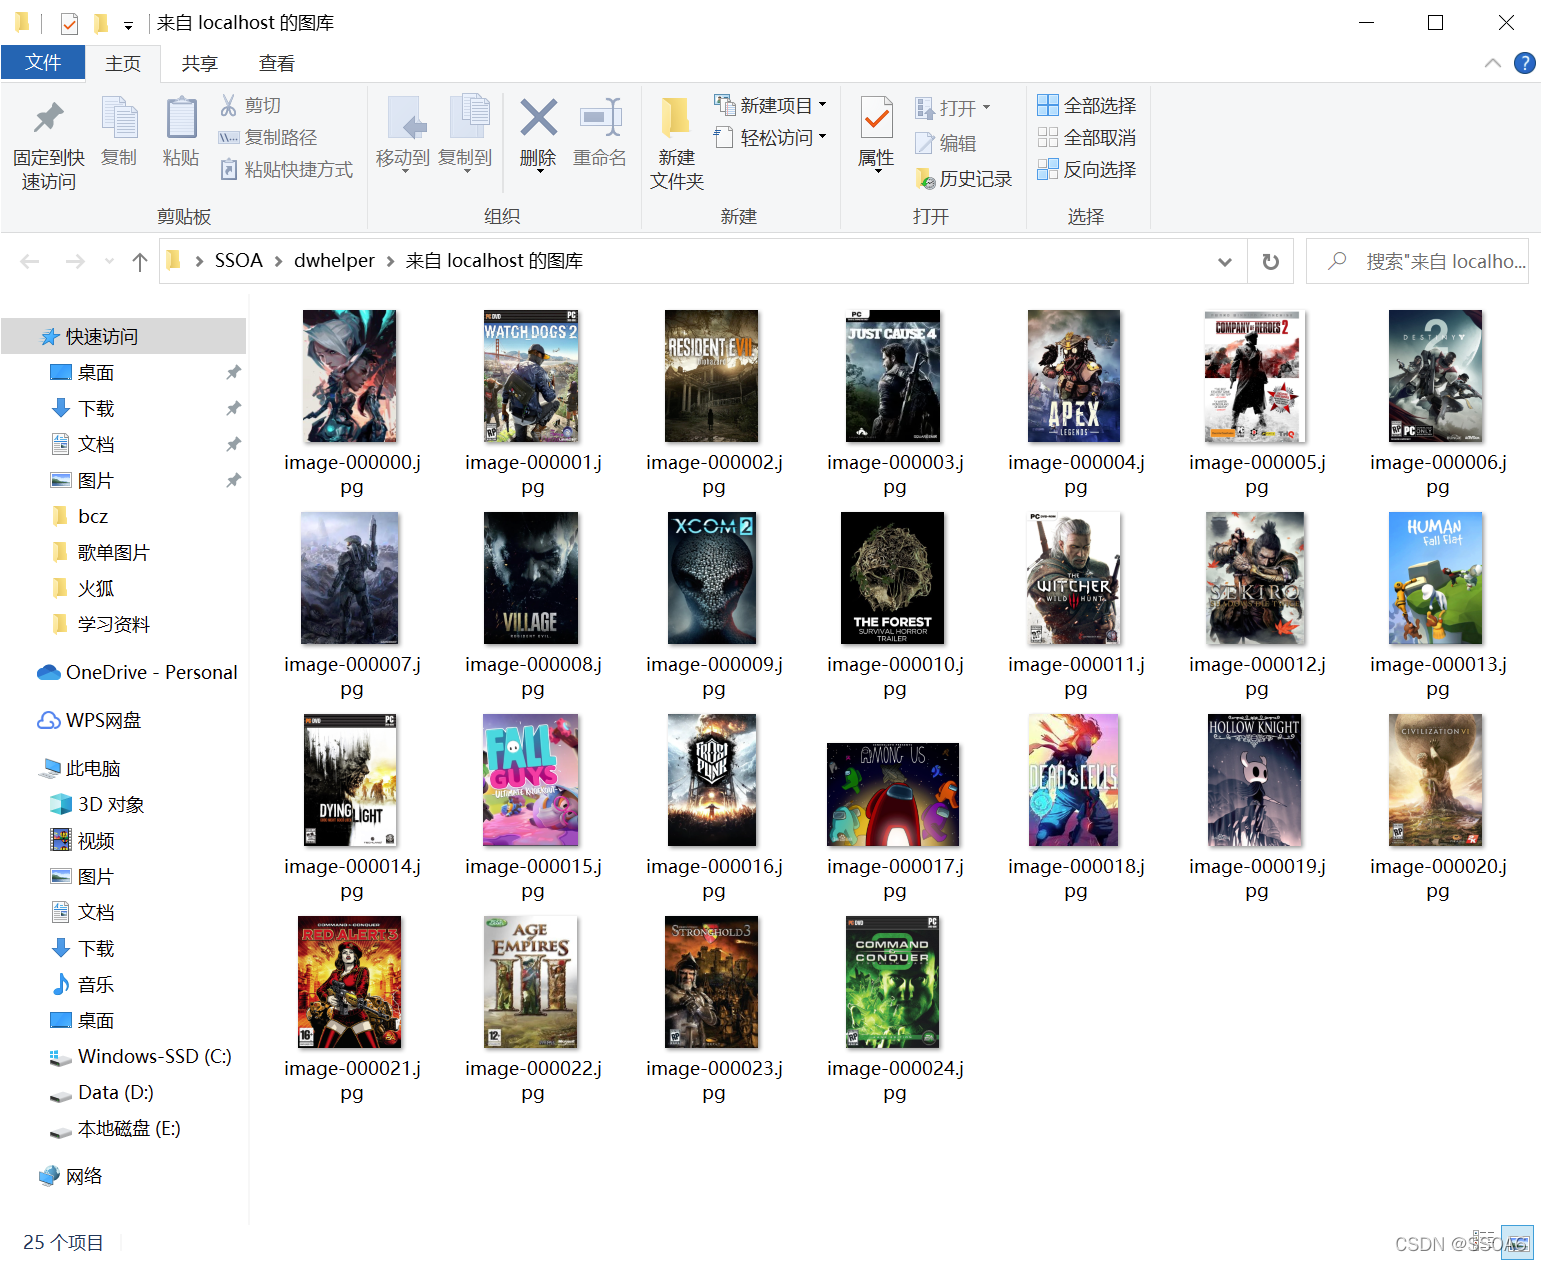Select the Witcher image-000011.jpg thumbnail

(1075, 578)
